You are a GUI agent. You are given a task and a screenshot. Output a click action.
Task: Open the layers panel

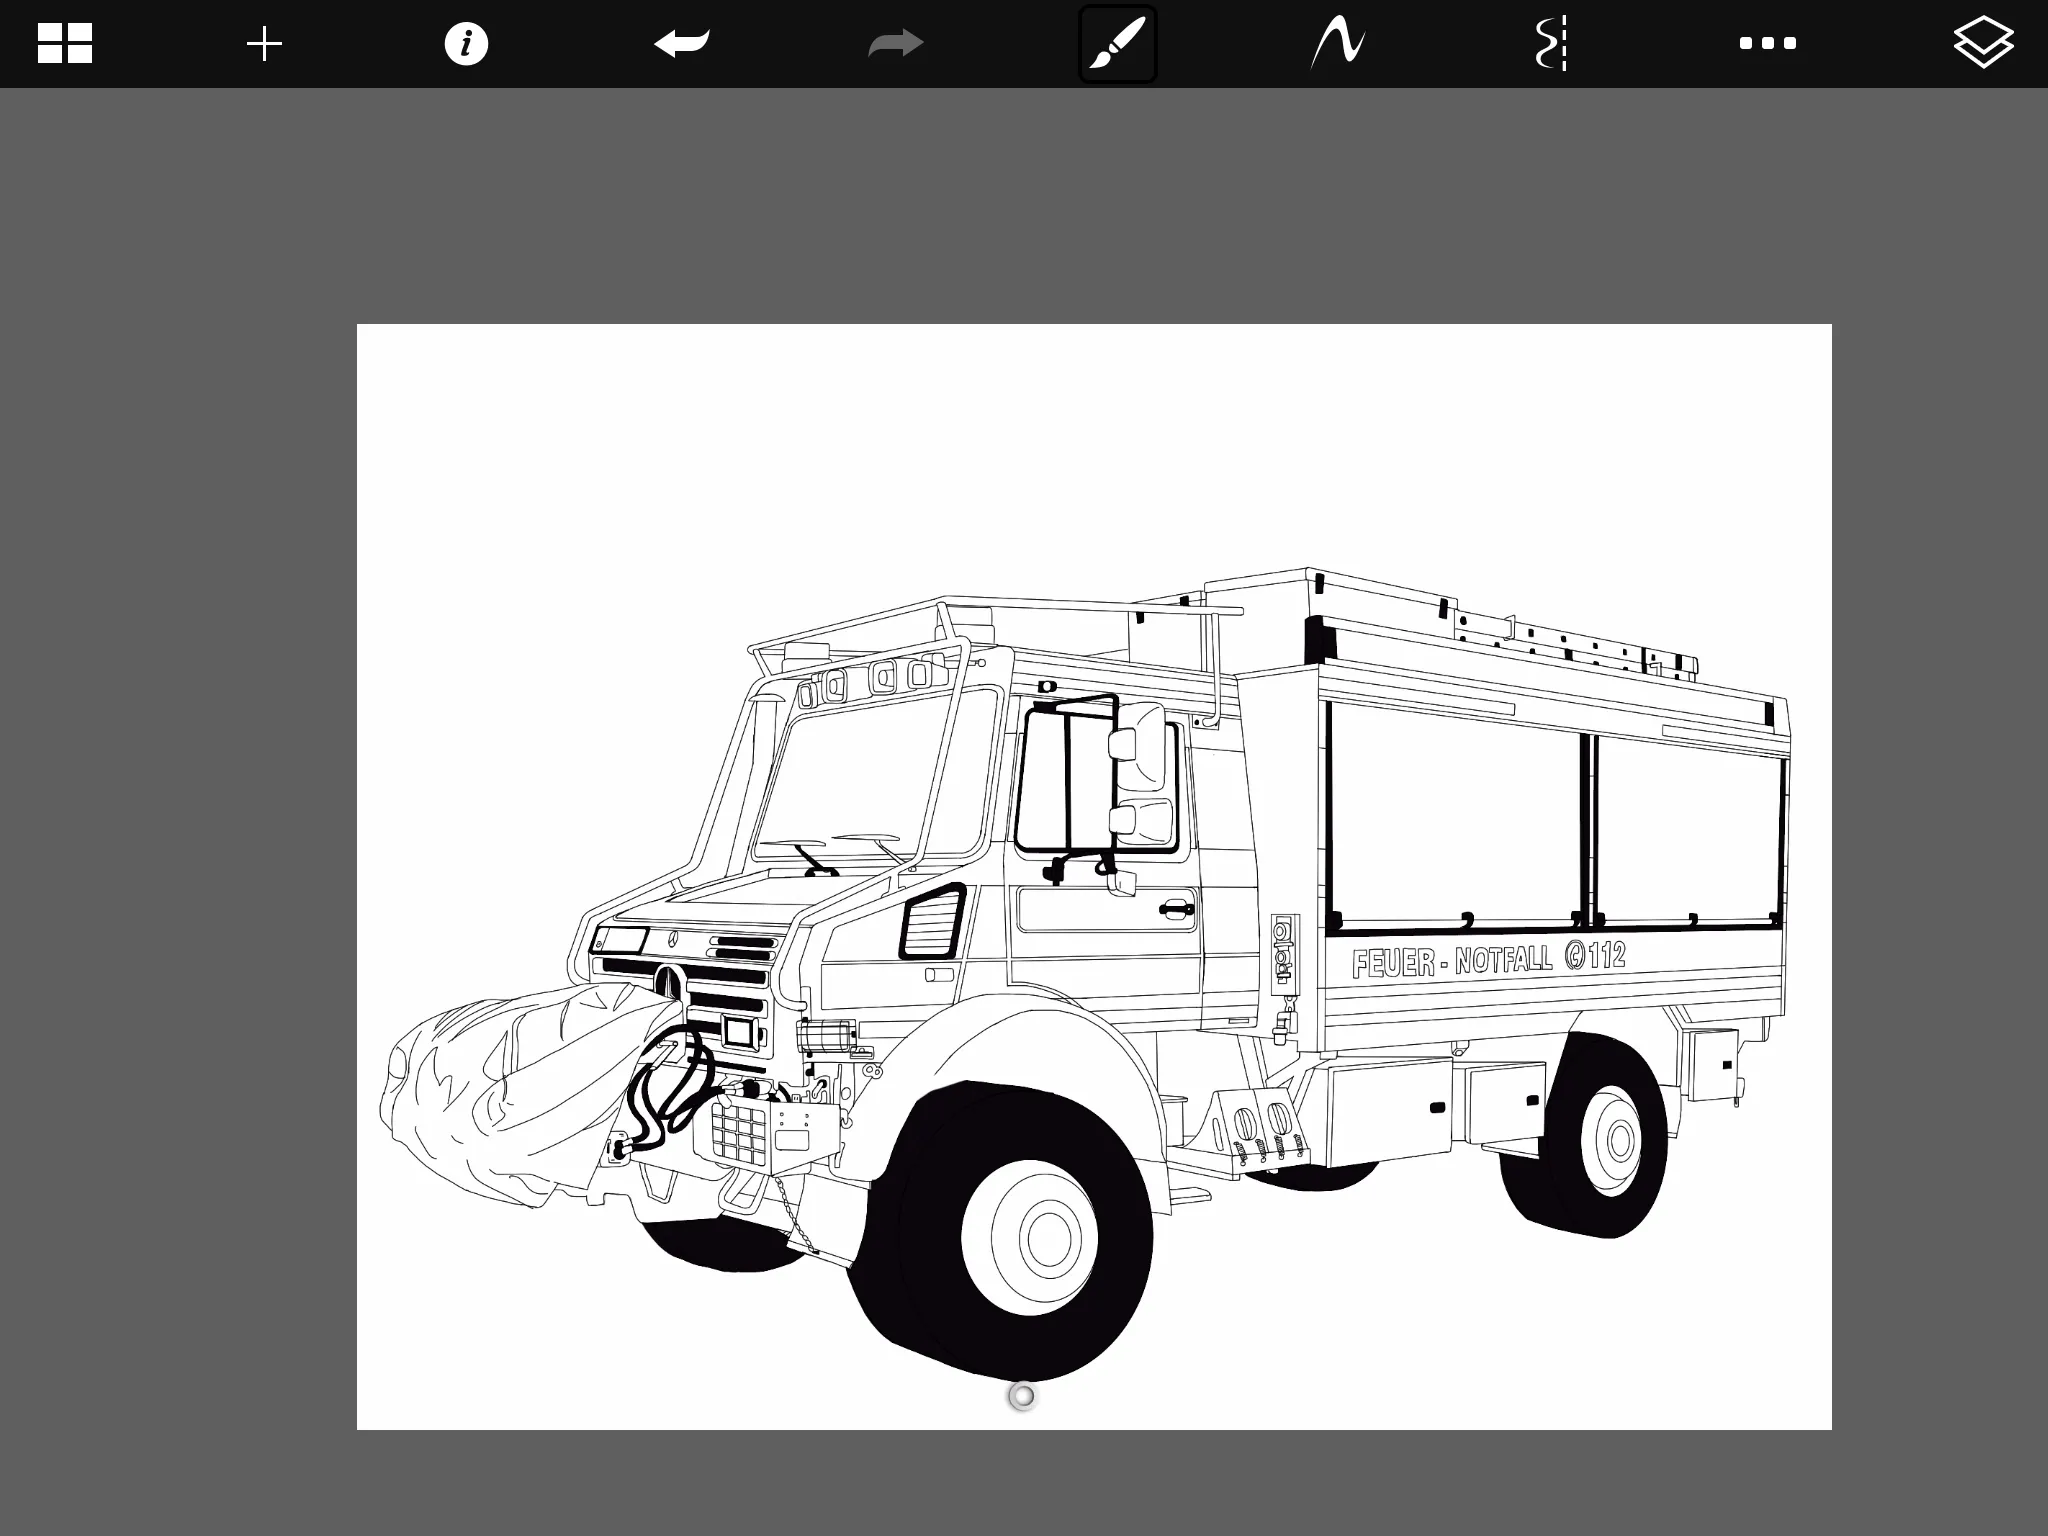pyautogui.click(x=1983, y=44)
